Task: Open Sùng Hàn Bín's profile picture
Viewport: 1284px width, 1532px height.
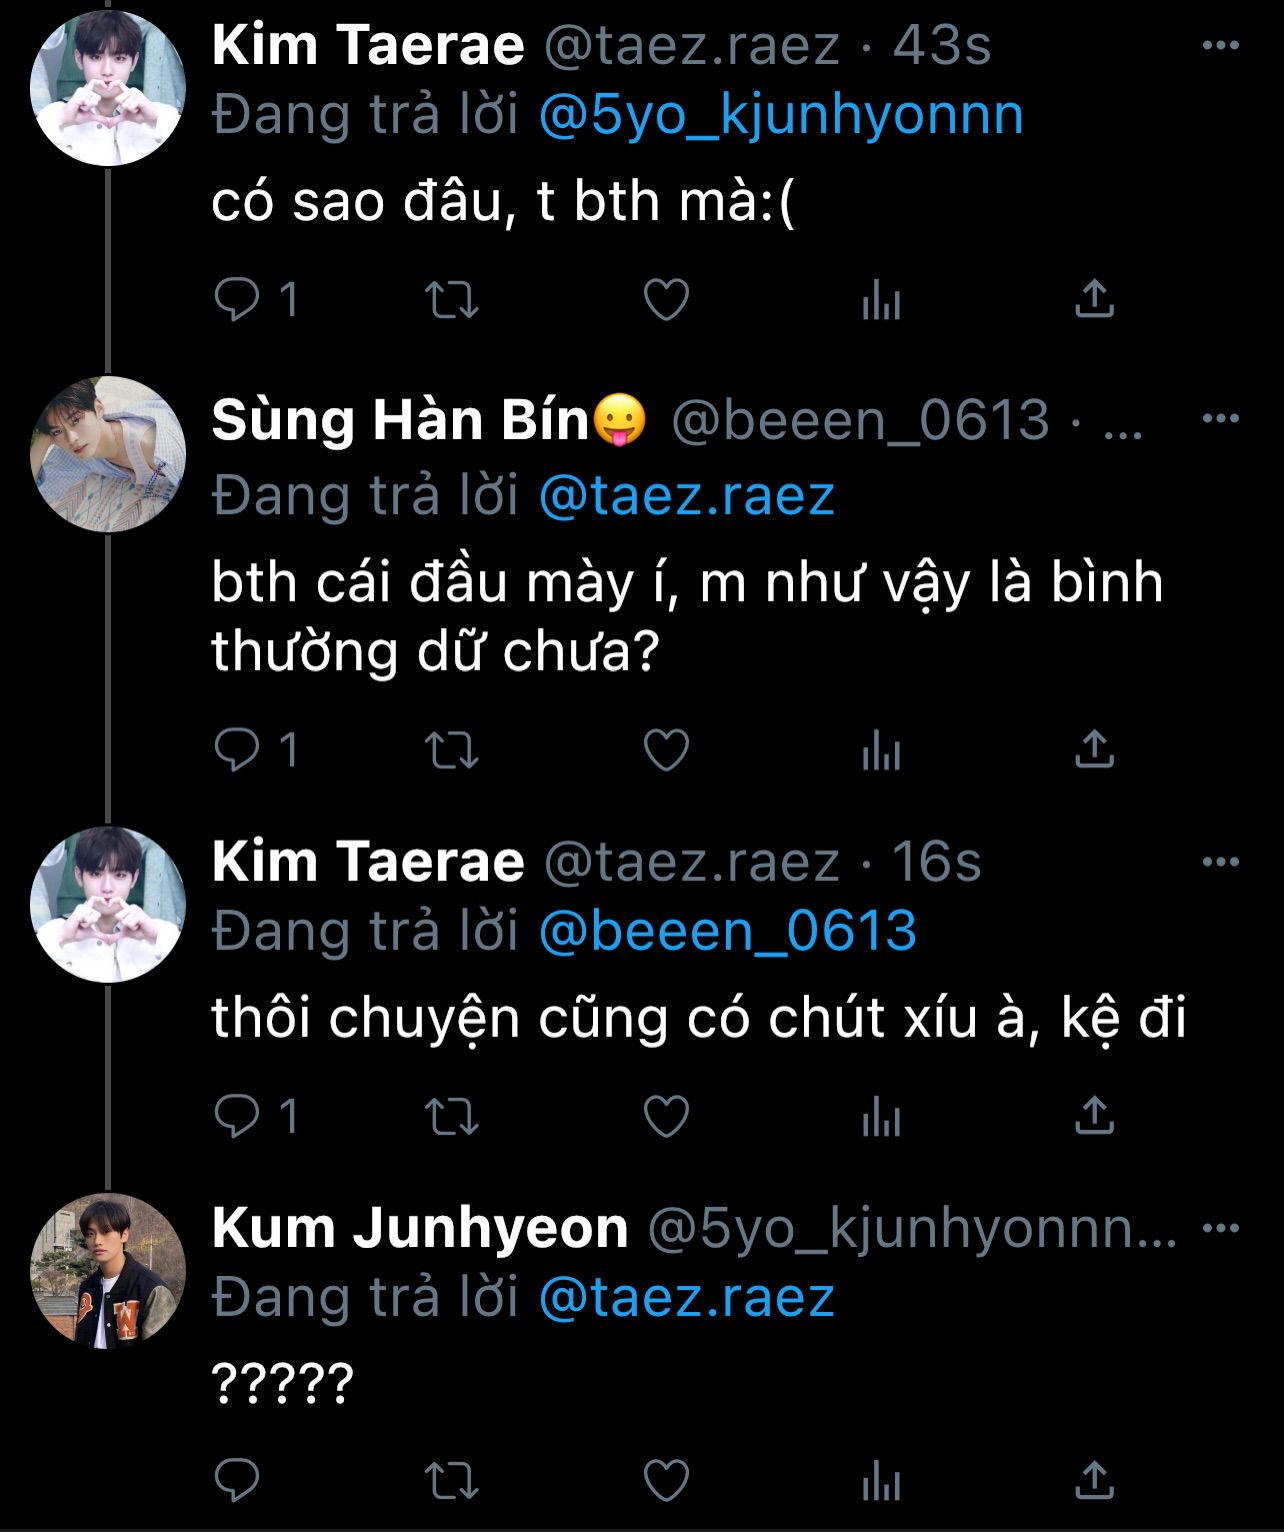Action: (108, 454)
